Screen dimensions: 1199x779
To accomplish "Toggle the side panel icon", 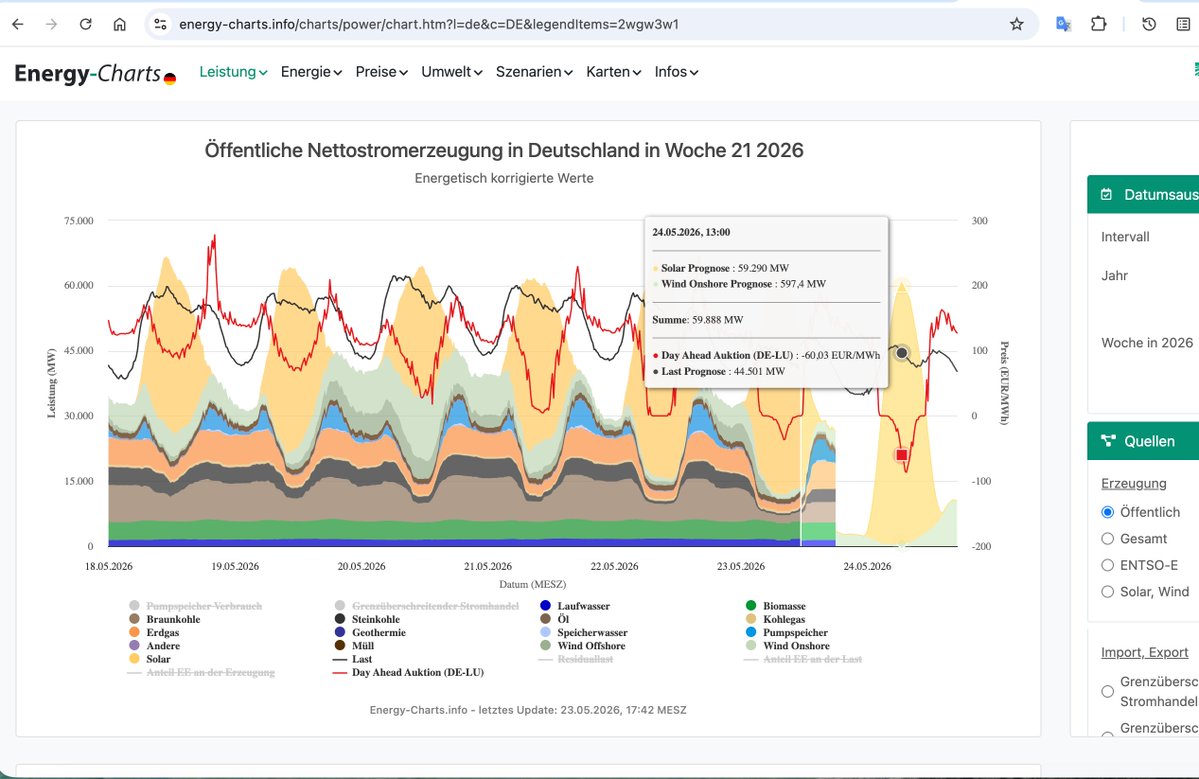I will 1183,24.
